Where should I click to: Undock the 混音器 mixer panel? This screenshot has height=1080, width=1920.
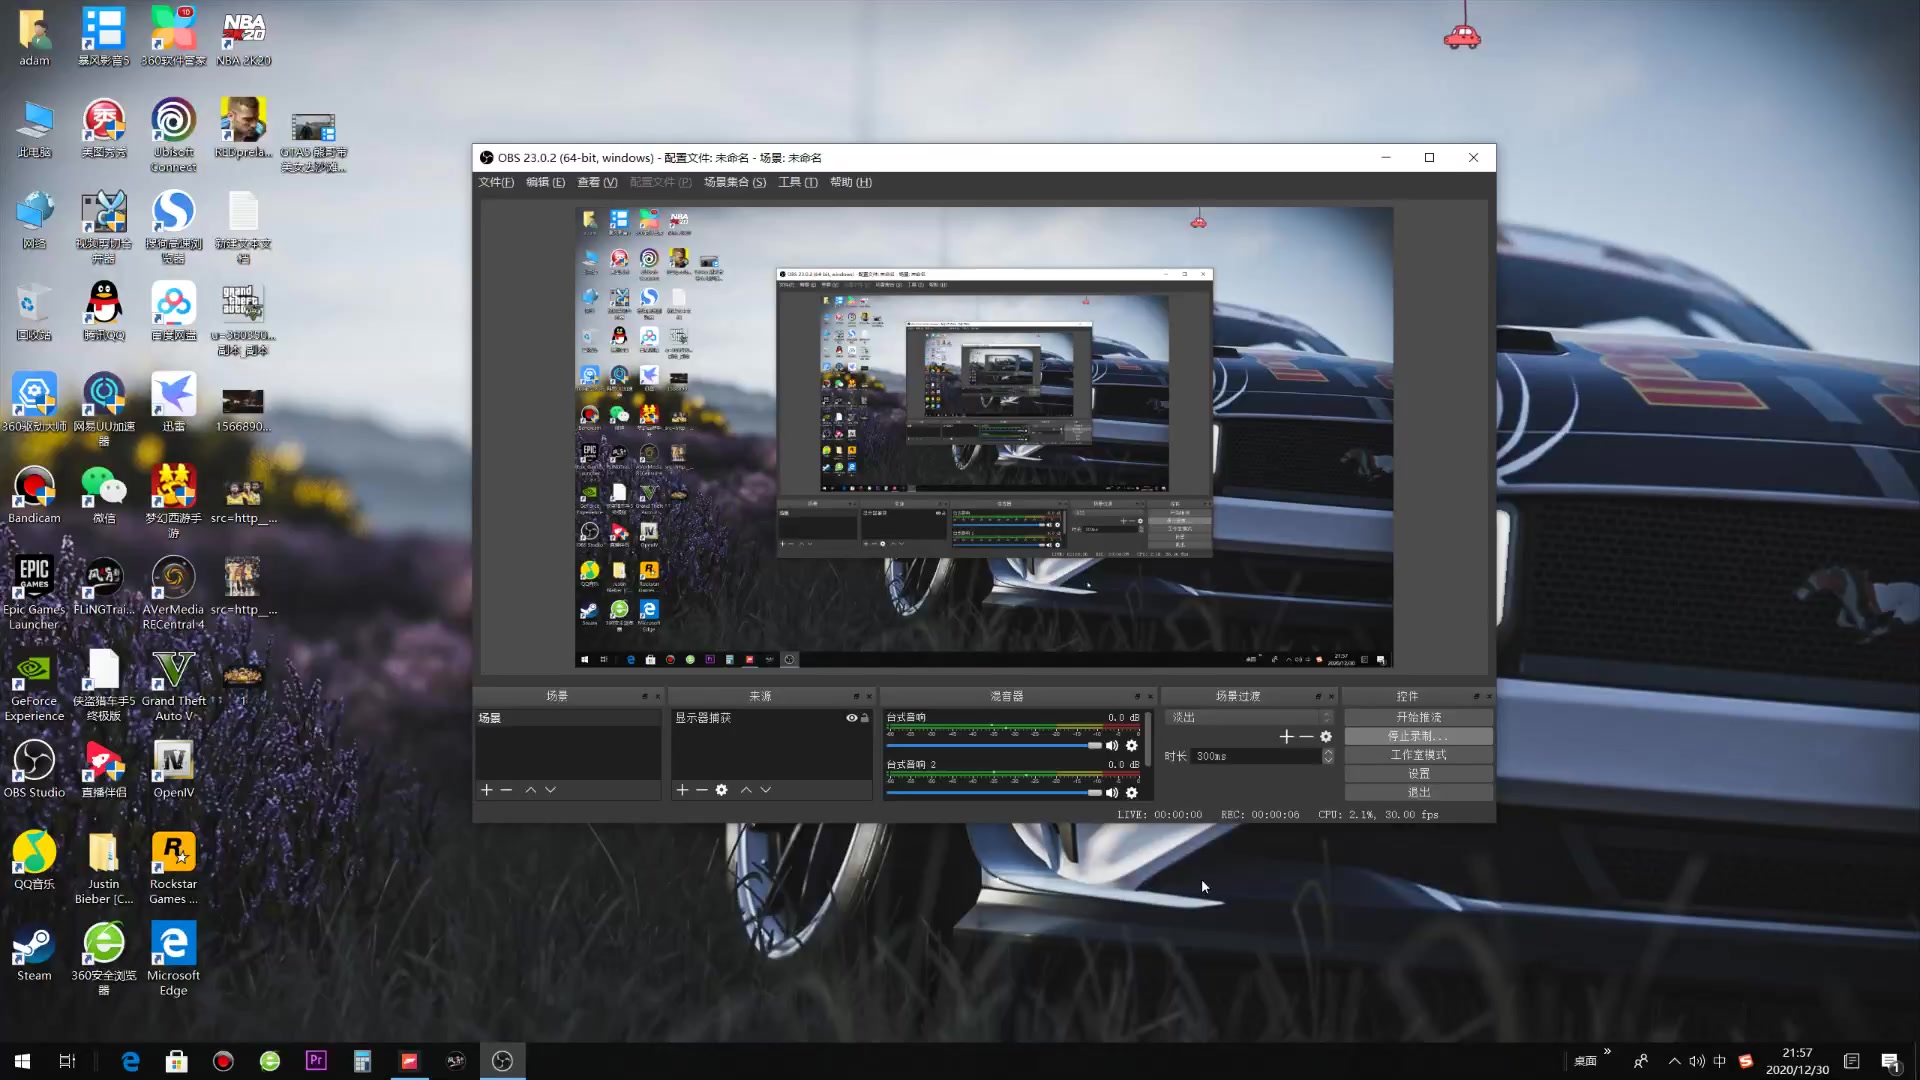coord(1138,696)
